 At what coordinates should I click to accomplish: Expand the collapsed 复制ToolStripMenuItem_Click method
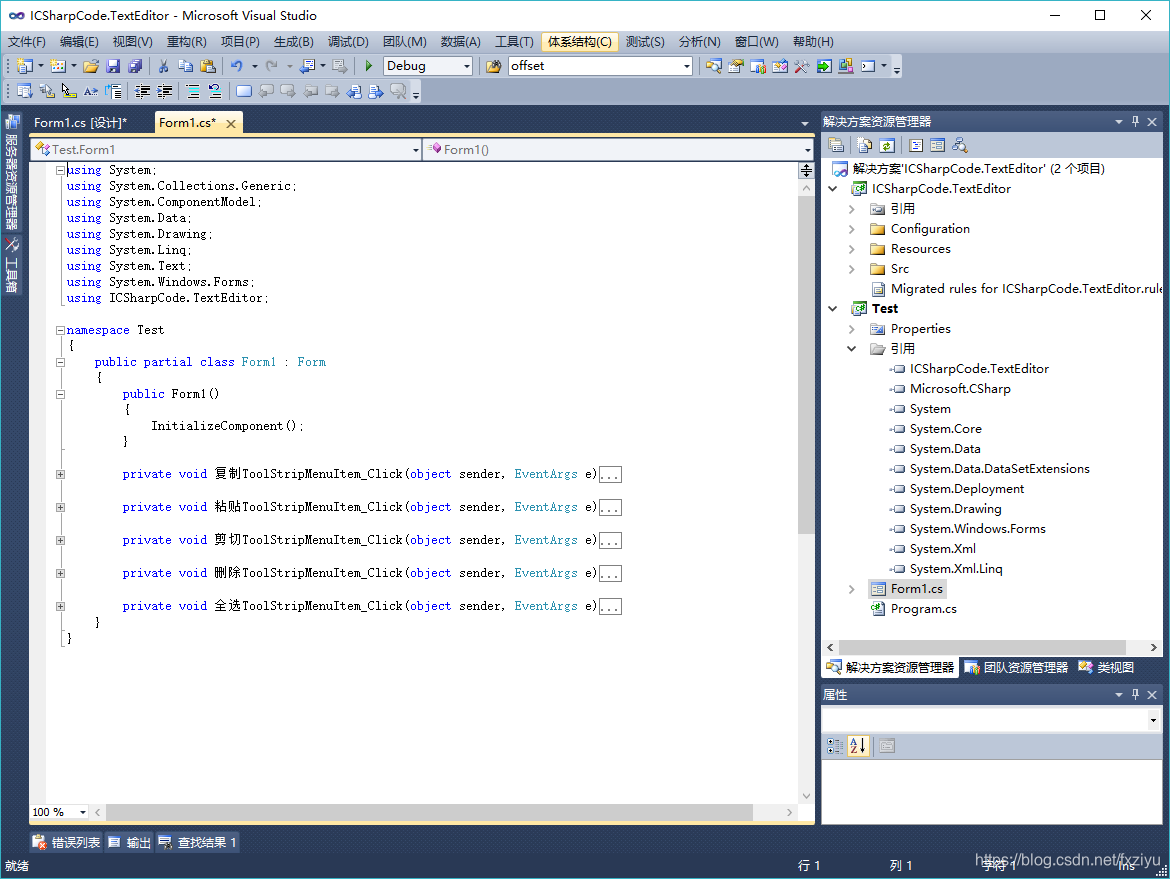click(x=60, y=475)
